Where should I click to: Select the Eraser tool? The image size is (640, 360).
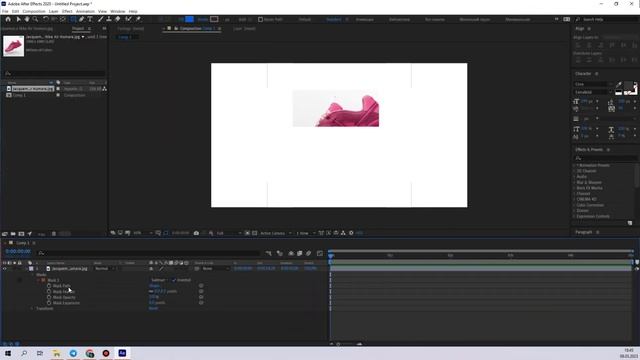pyautogui.click(x=118, y=19)
